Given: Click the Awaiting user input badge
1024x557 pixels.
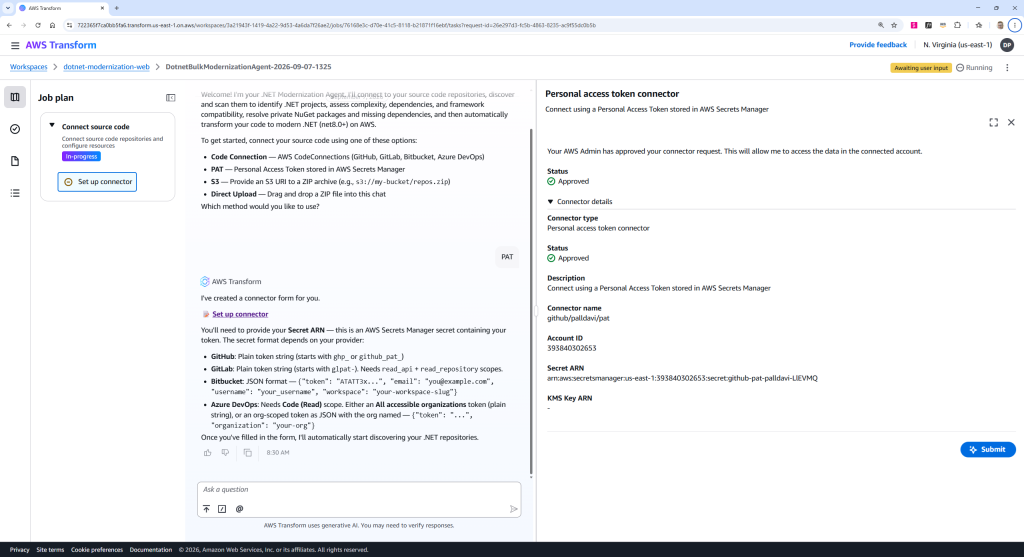Looking at the screenshot, I should coord(921,68).
